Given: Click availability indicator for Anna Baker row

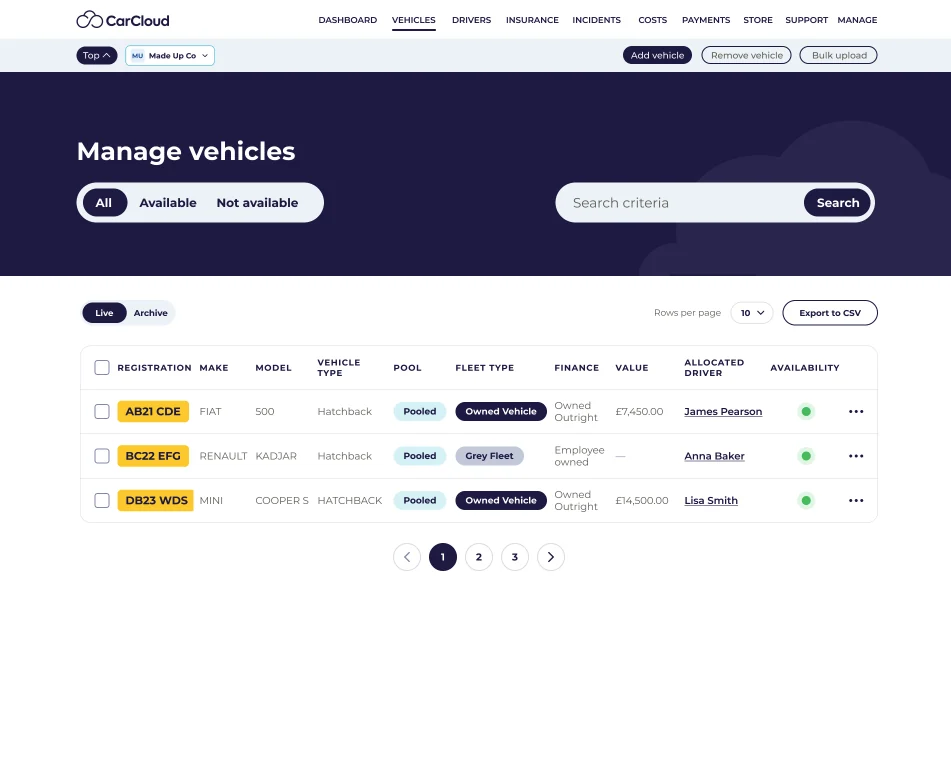Looking at the screenshot, I should tap(806, 456).
